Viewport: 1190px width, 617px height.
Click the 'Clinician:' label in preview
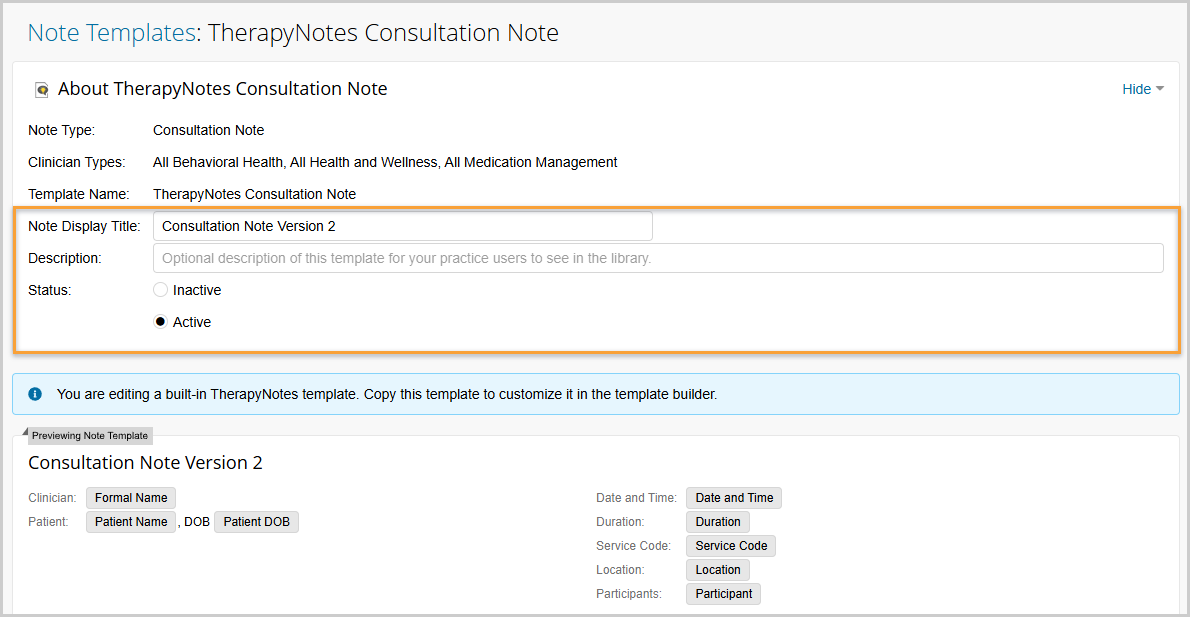(52, 498)
